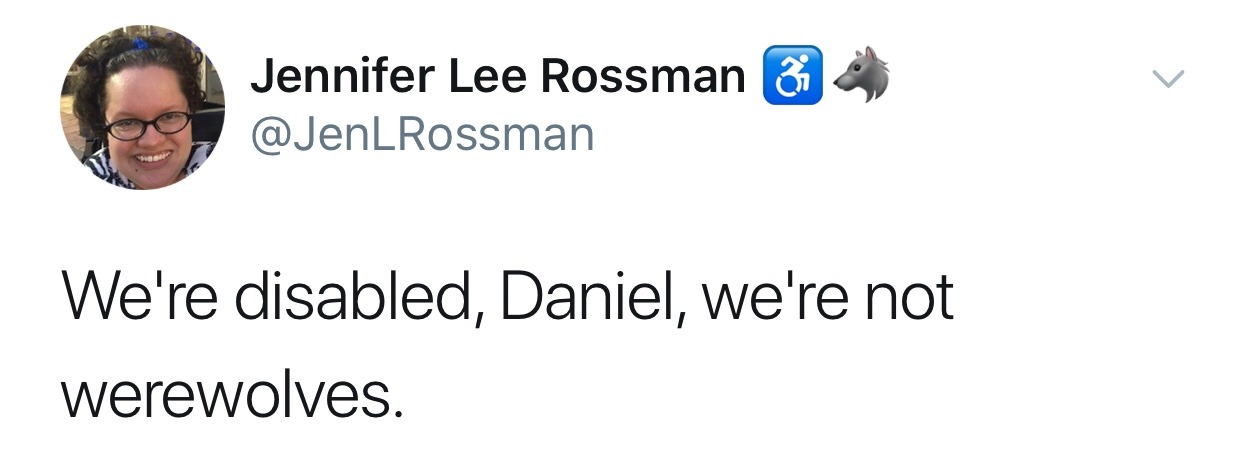Viewport: 1242px width, 452px height.
Task: Open the tweet about werewolves text
Action: pos(508,343)
